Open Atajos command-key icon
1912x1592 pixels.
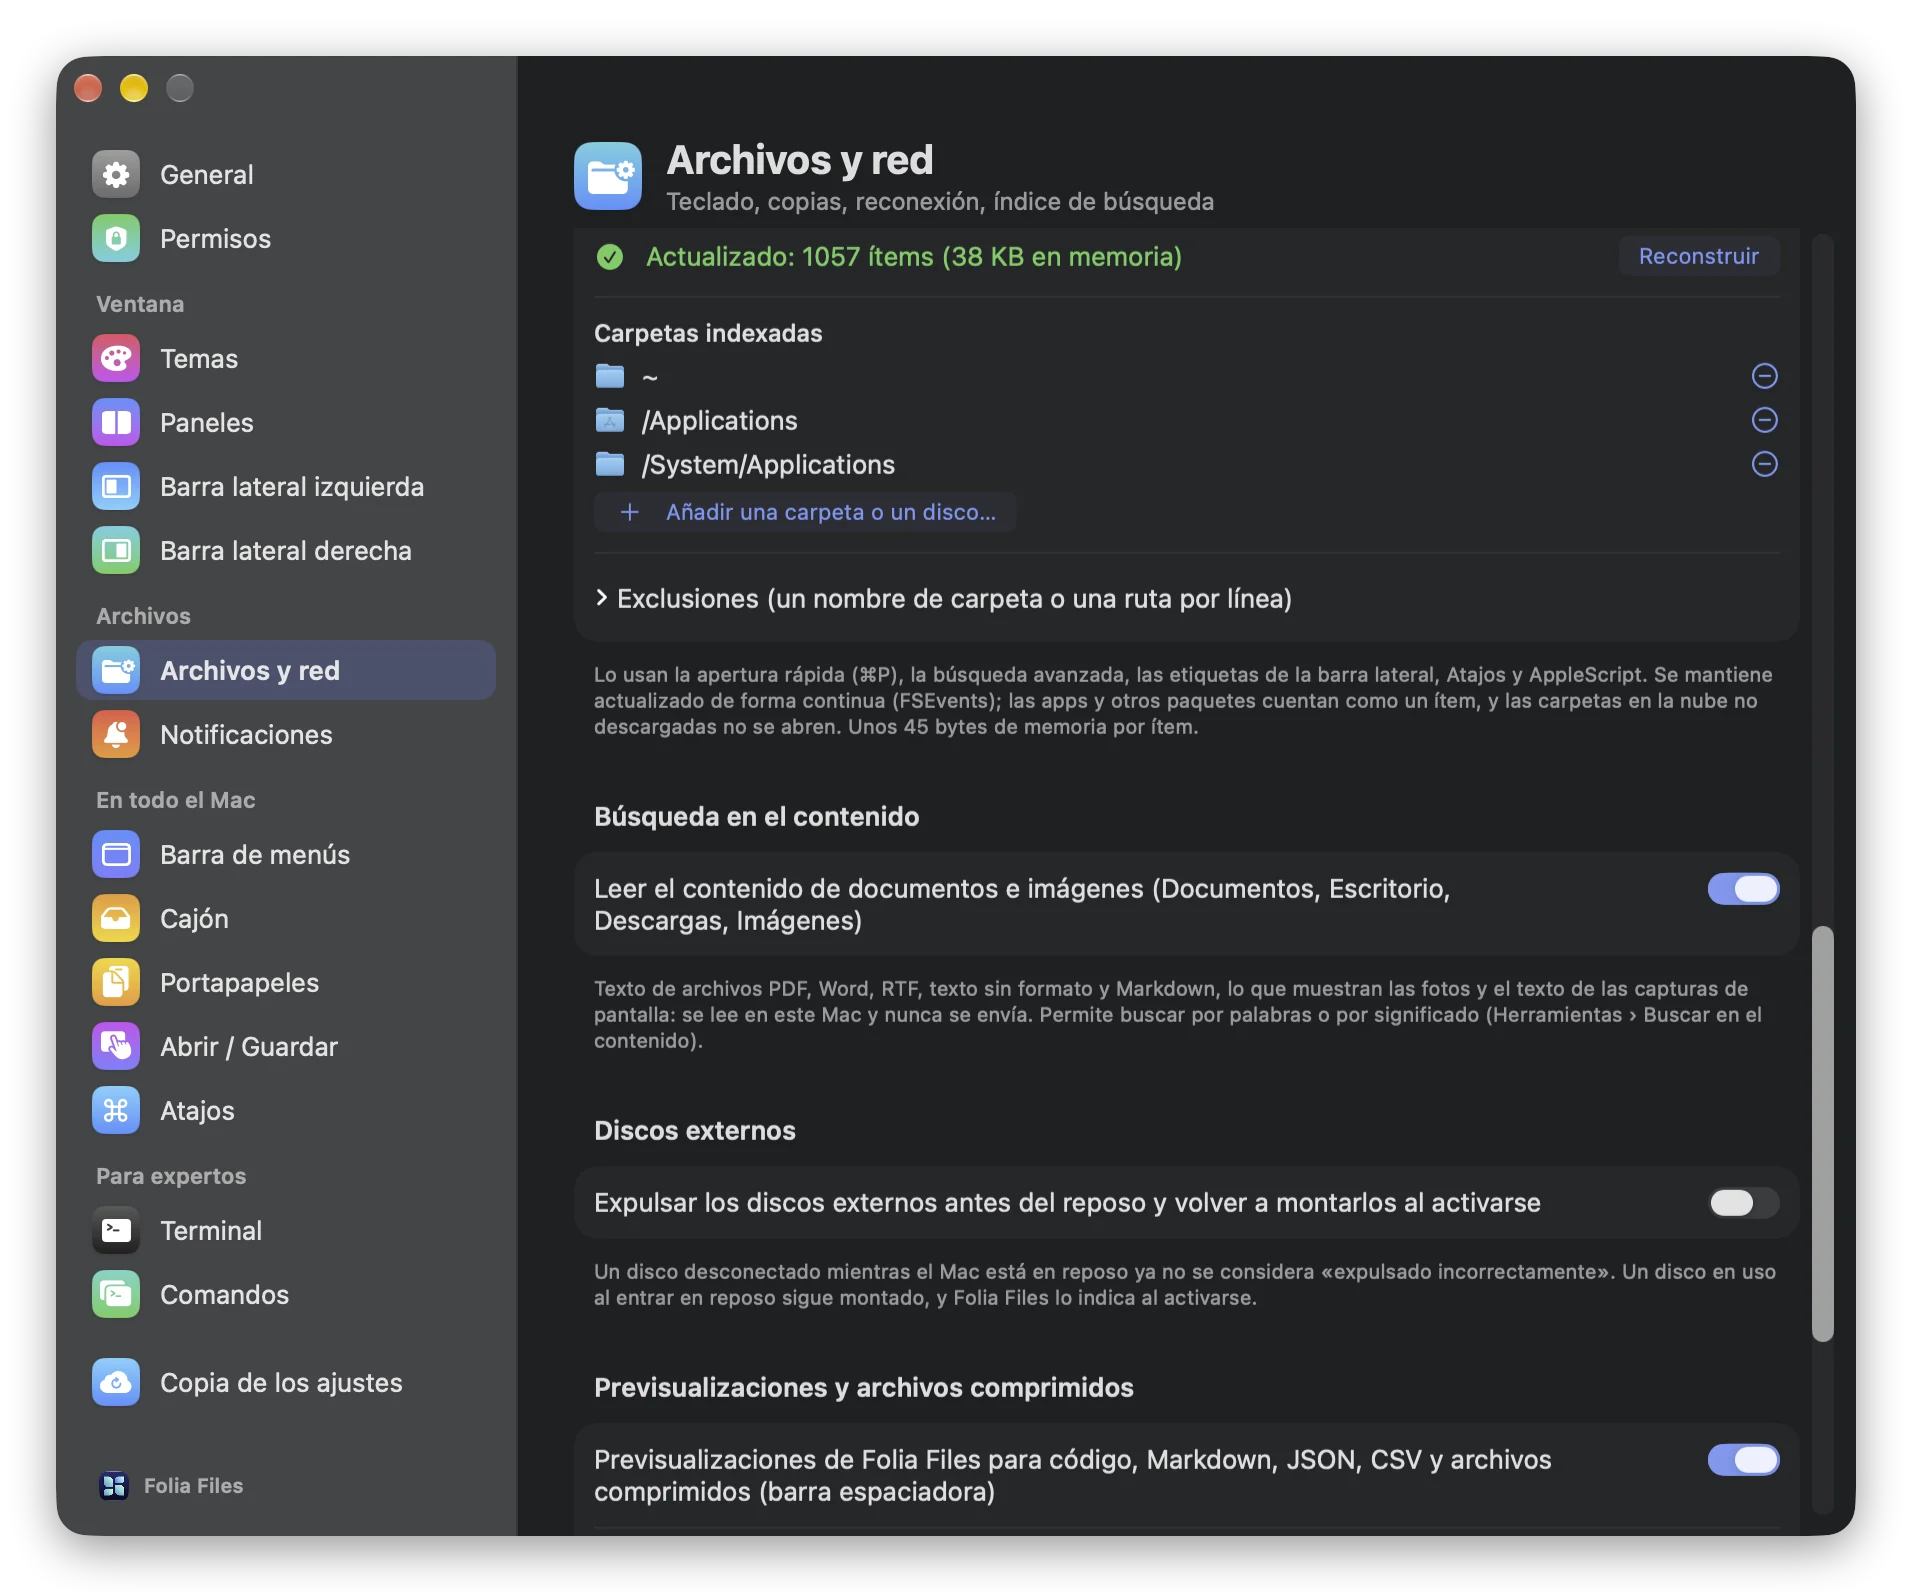tap(116, 1111)
